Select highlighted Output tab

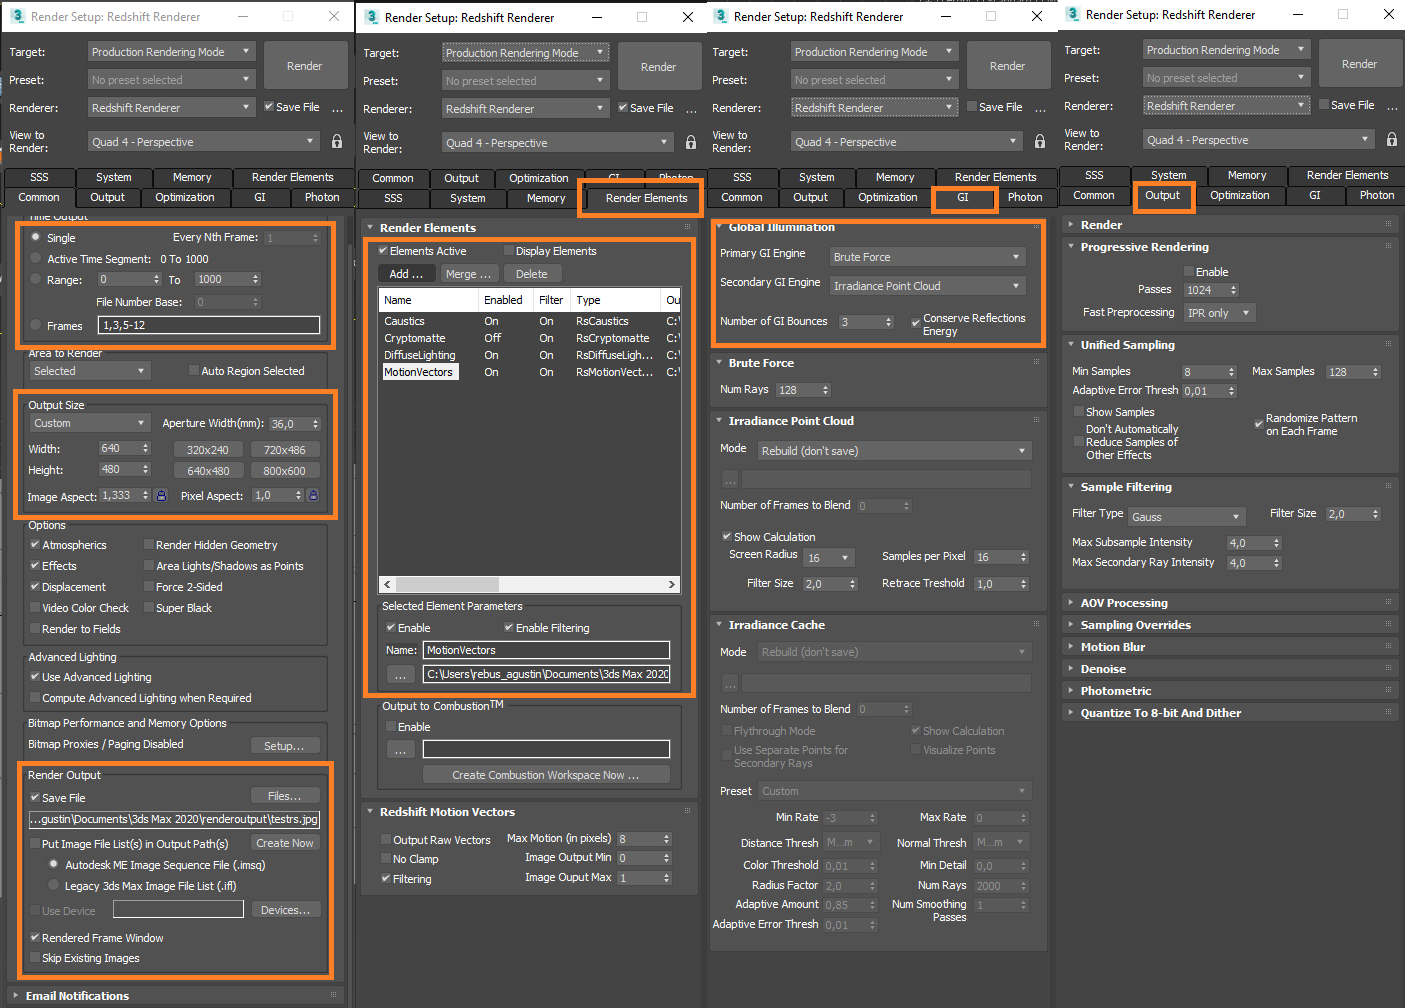pyautogui.click(x=1162, y=195)
